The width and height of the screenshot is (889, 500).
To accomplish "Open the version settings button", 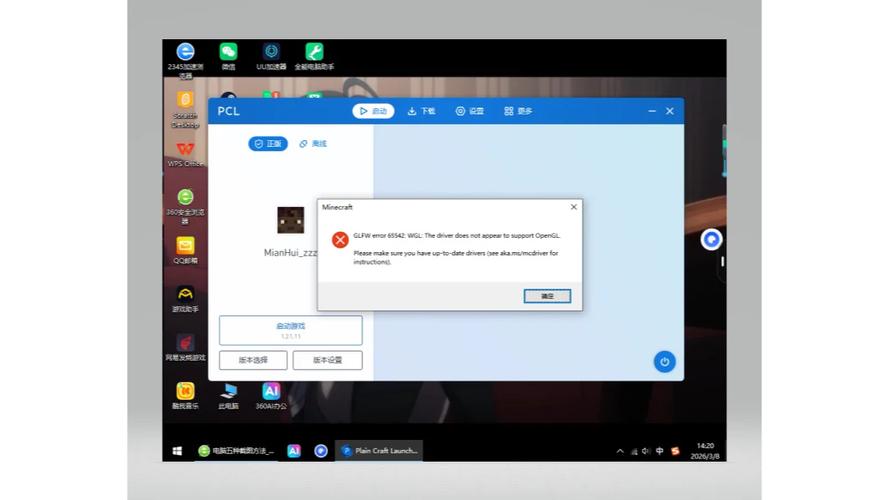I will 327,360.
